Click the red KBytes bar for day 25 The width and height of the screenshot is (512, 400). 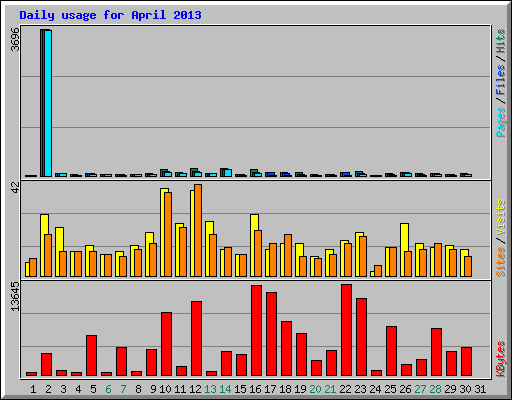[391, 351]
